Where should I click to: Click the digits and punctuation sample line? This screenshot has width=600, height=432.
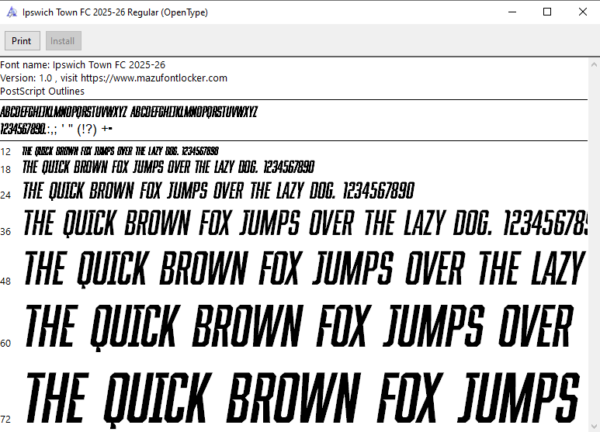pos(56,129)
